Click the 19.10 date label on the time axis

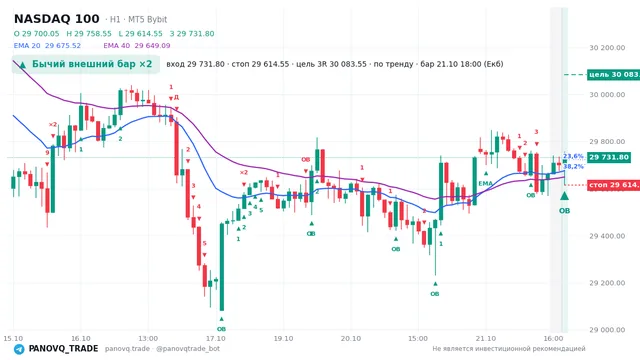click(283, 338)
